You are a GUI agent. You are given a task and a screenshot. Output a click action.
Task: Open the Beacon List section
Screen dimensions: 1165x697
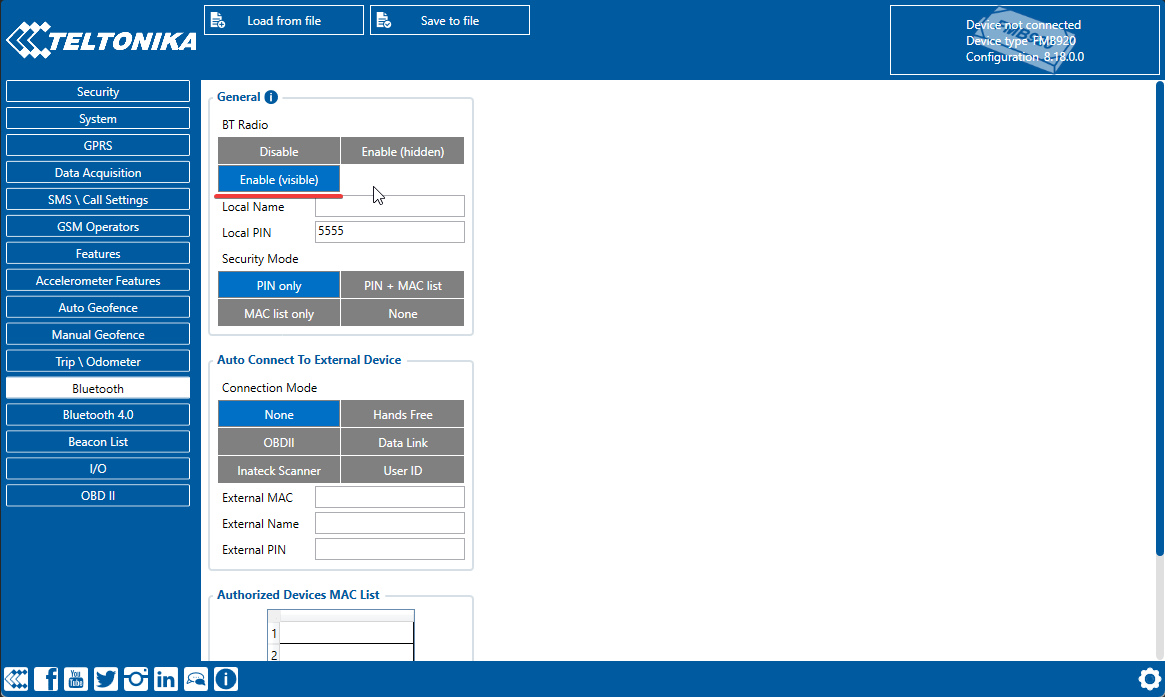98,441
